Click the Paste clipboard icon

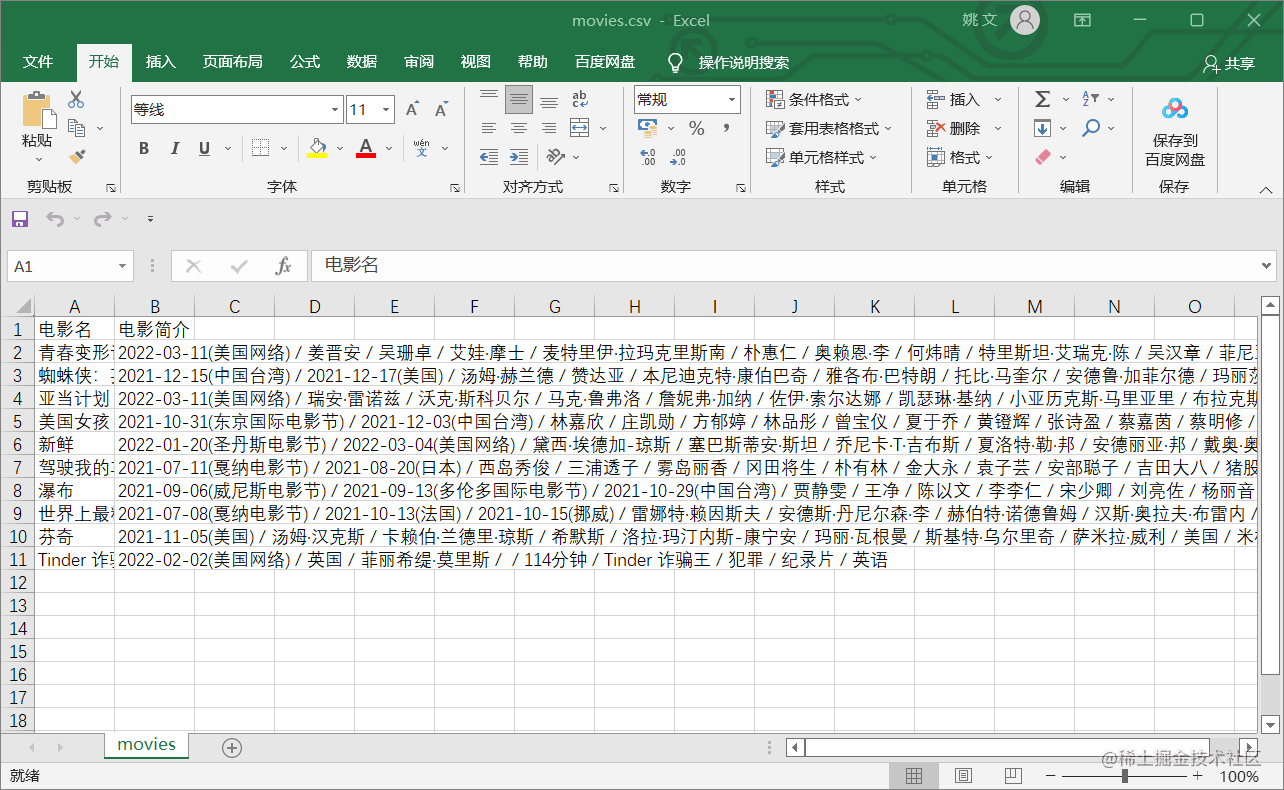coord(37,110)
